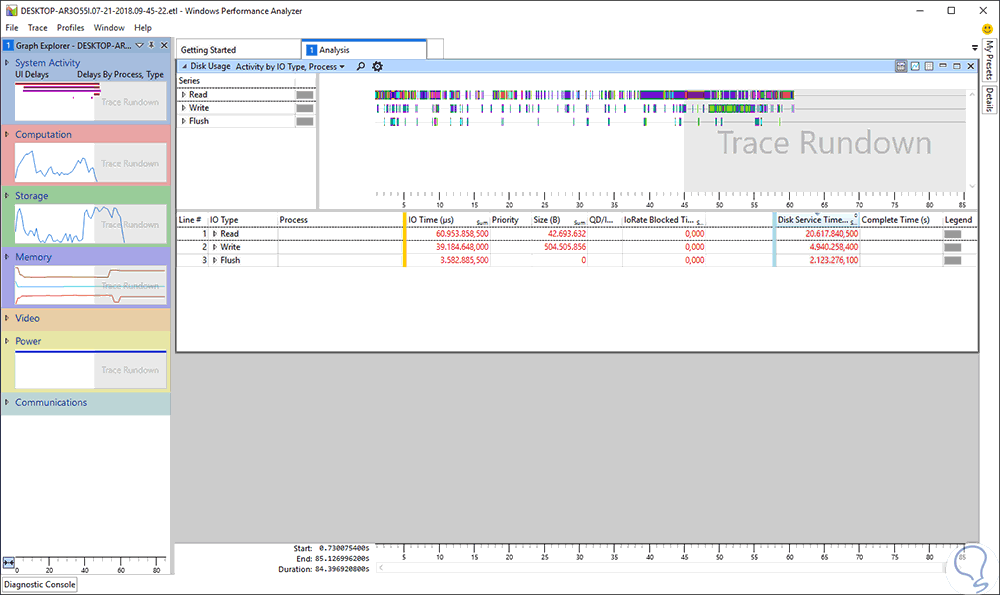The height and width of the screenshot is (595, 1000).
Task: Sort by the Disk Service Time column header
Action: [817, 219]
